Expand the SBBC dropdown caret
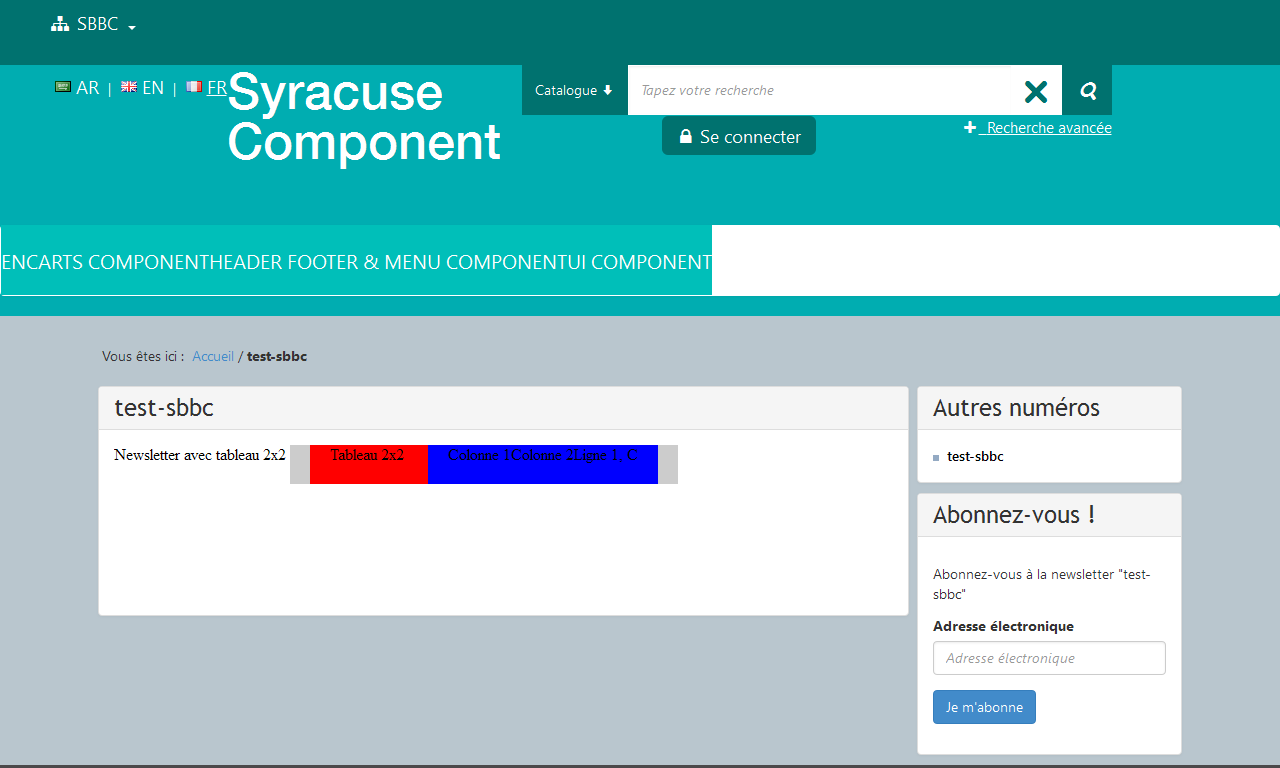Viewport: 1280px width, 768px height. [132, 27]
